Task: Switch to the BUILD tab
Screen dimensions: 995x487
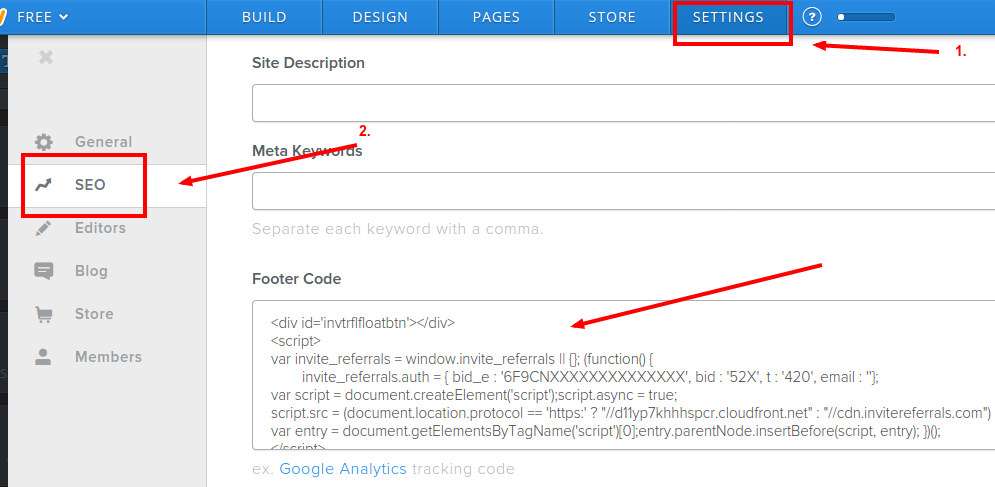Action: coord(264,17)
